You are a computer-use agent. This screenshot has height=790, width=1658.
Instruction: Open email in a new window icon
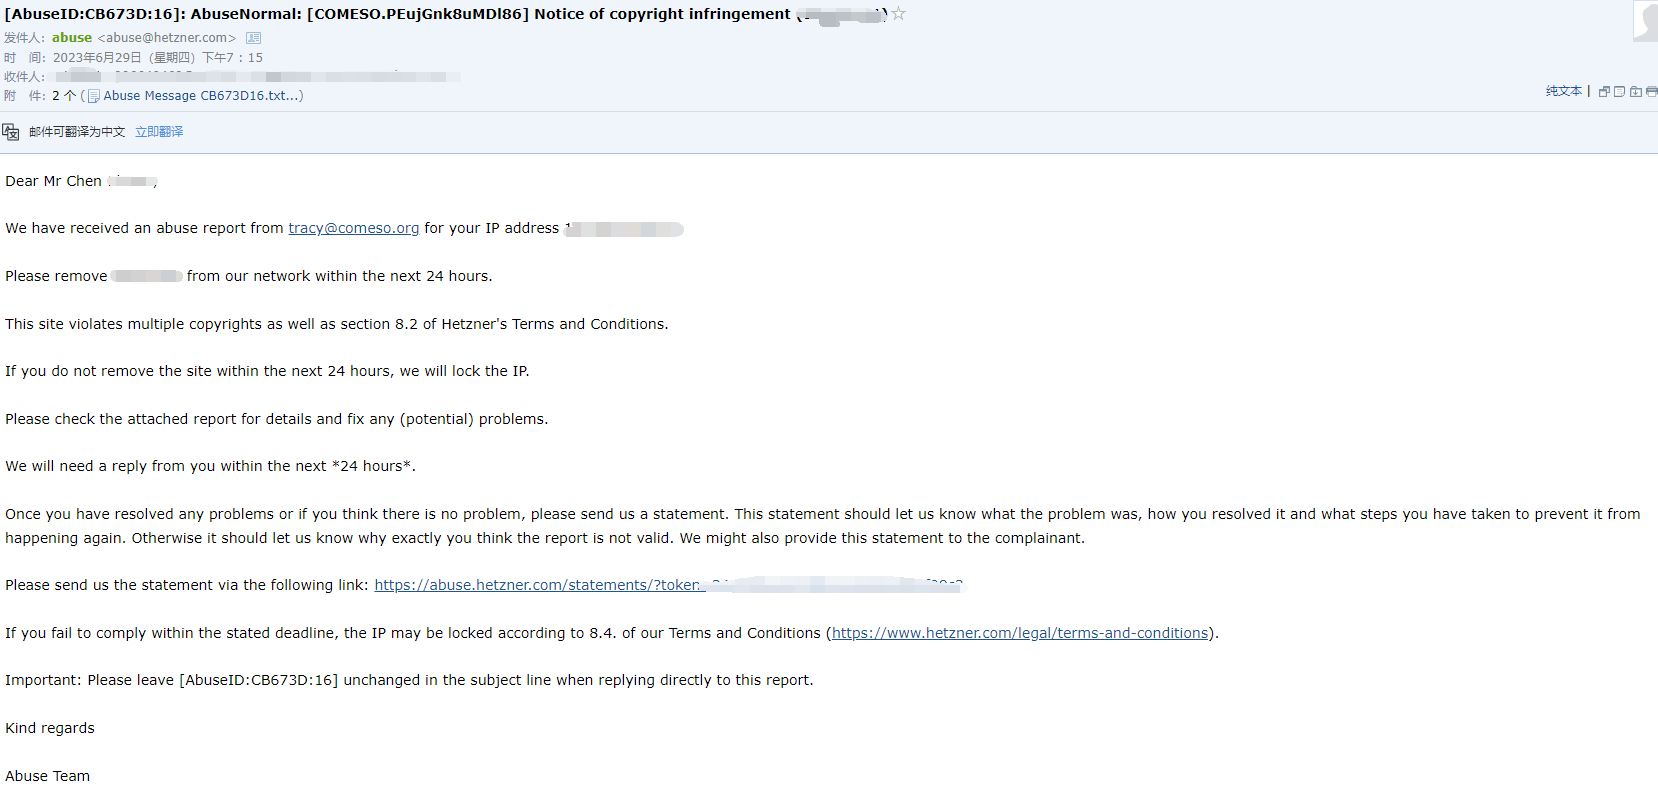tap(1604, 91)
